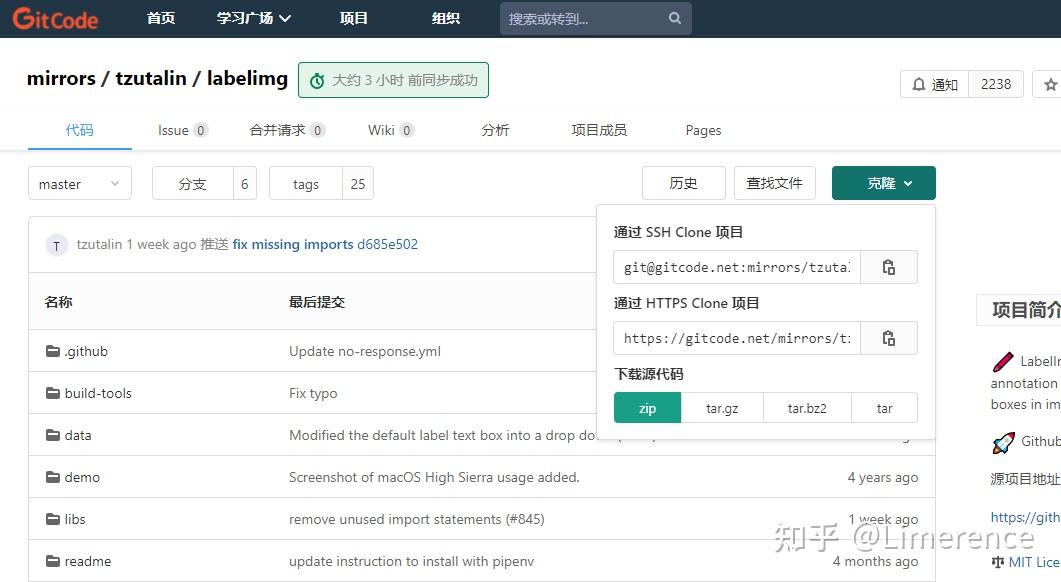
Task: Copy the HTTPS clone URL
Action: pos(888,338)
